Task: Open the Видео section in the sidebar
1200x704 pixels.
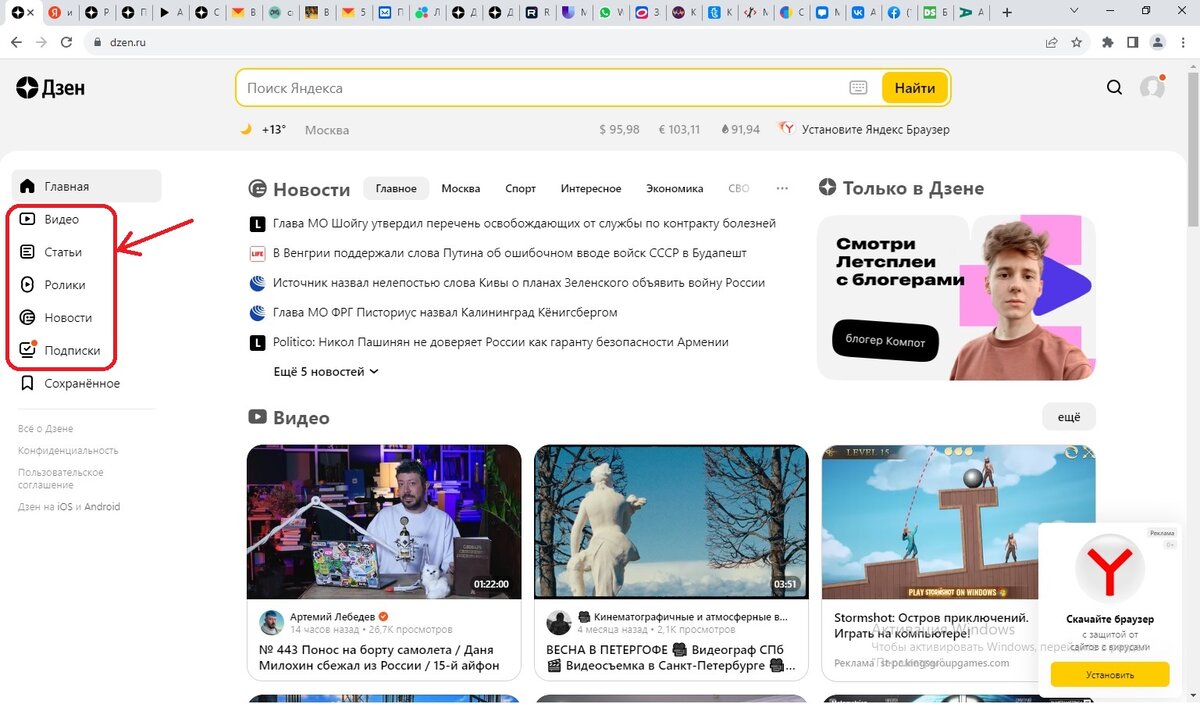Action: (x=60, y=218)
